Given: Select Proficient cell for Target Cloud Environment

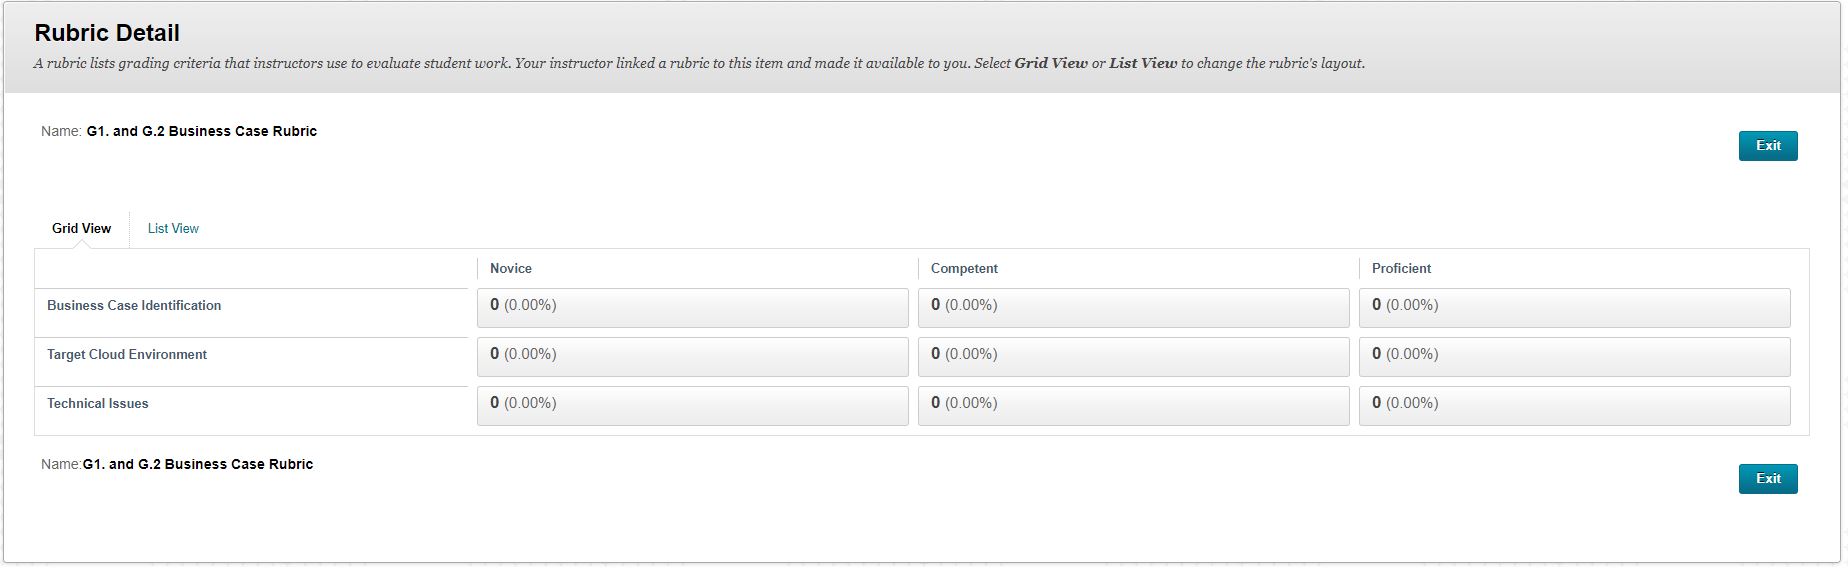Looking at the screenshot, I should pos(1574,357).
